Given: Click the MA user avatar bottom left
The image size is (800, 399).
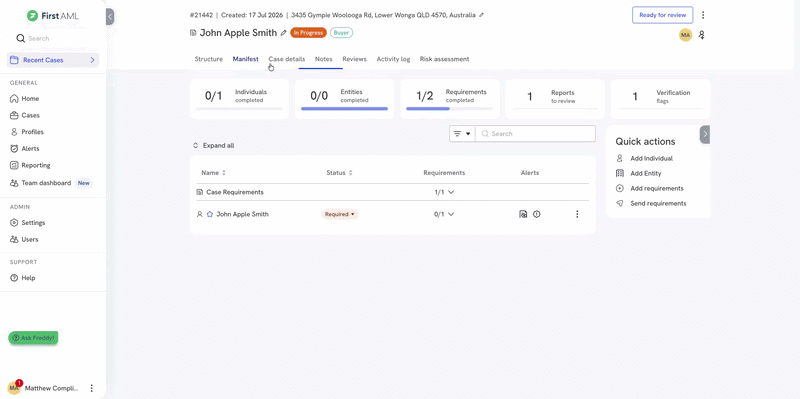Looking at the screenshot, I should (x=14, y=388).
